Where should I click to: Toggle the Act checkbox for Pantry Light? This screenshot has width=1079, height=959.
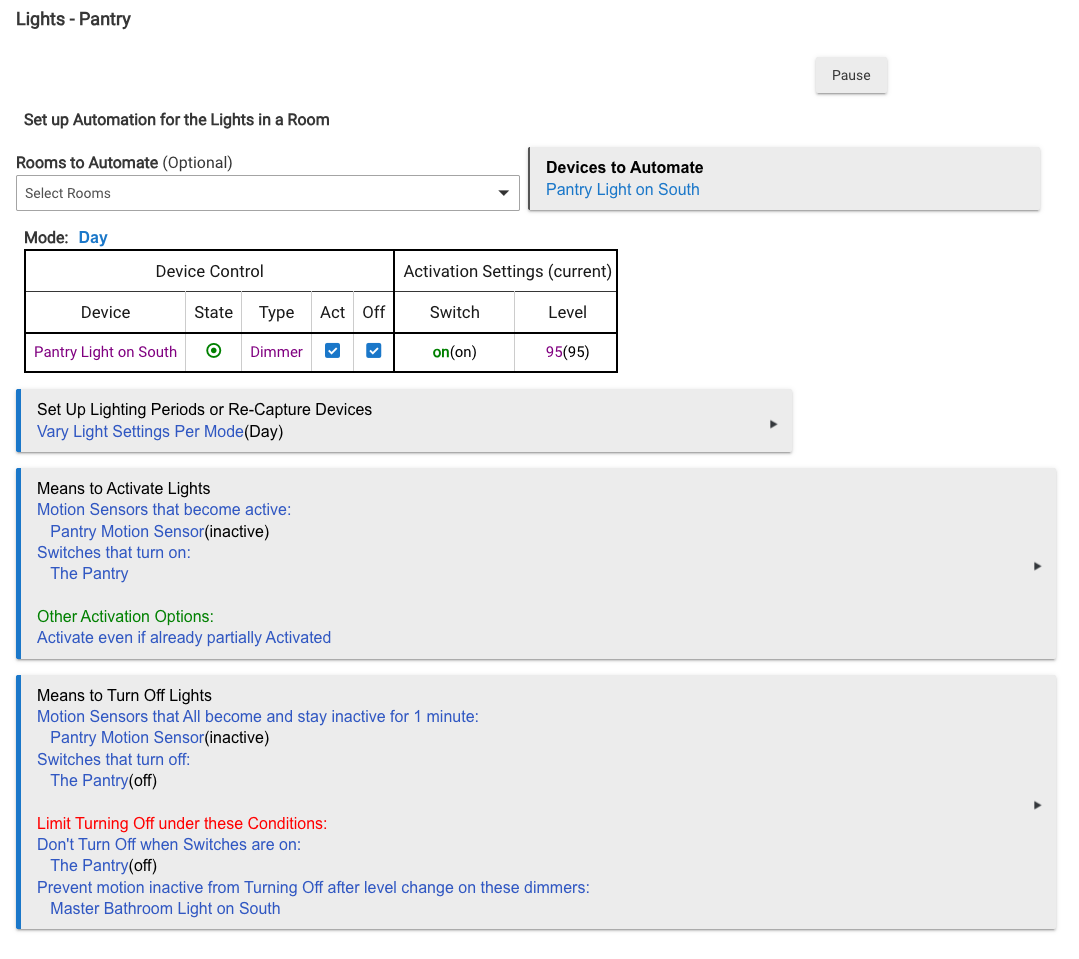tap(333, 351)
